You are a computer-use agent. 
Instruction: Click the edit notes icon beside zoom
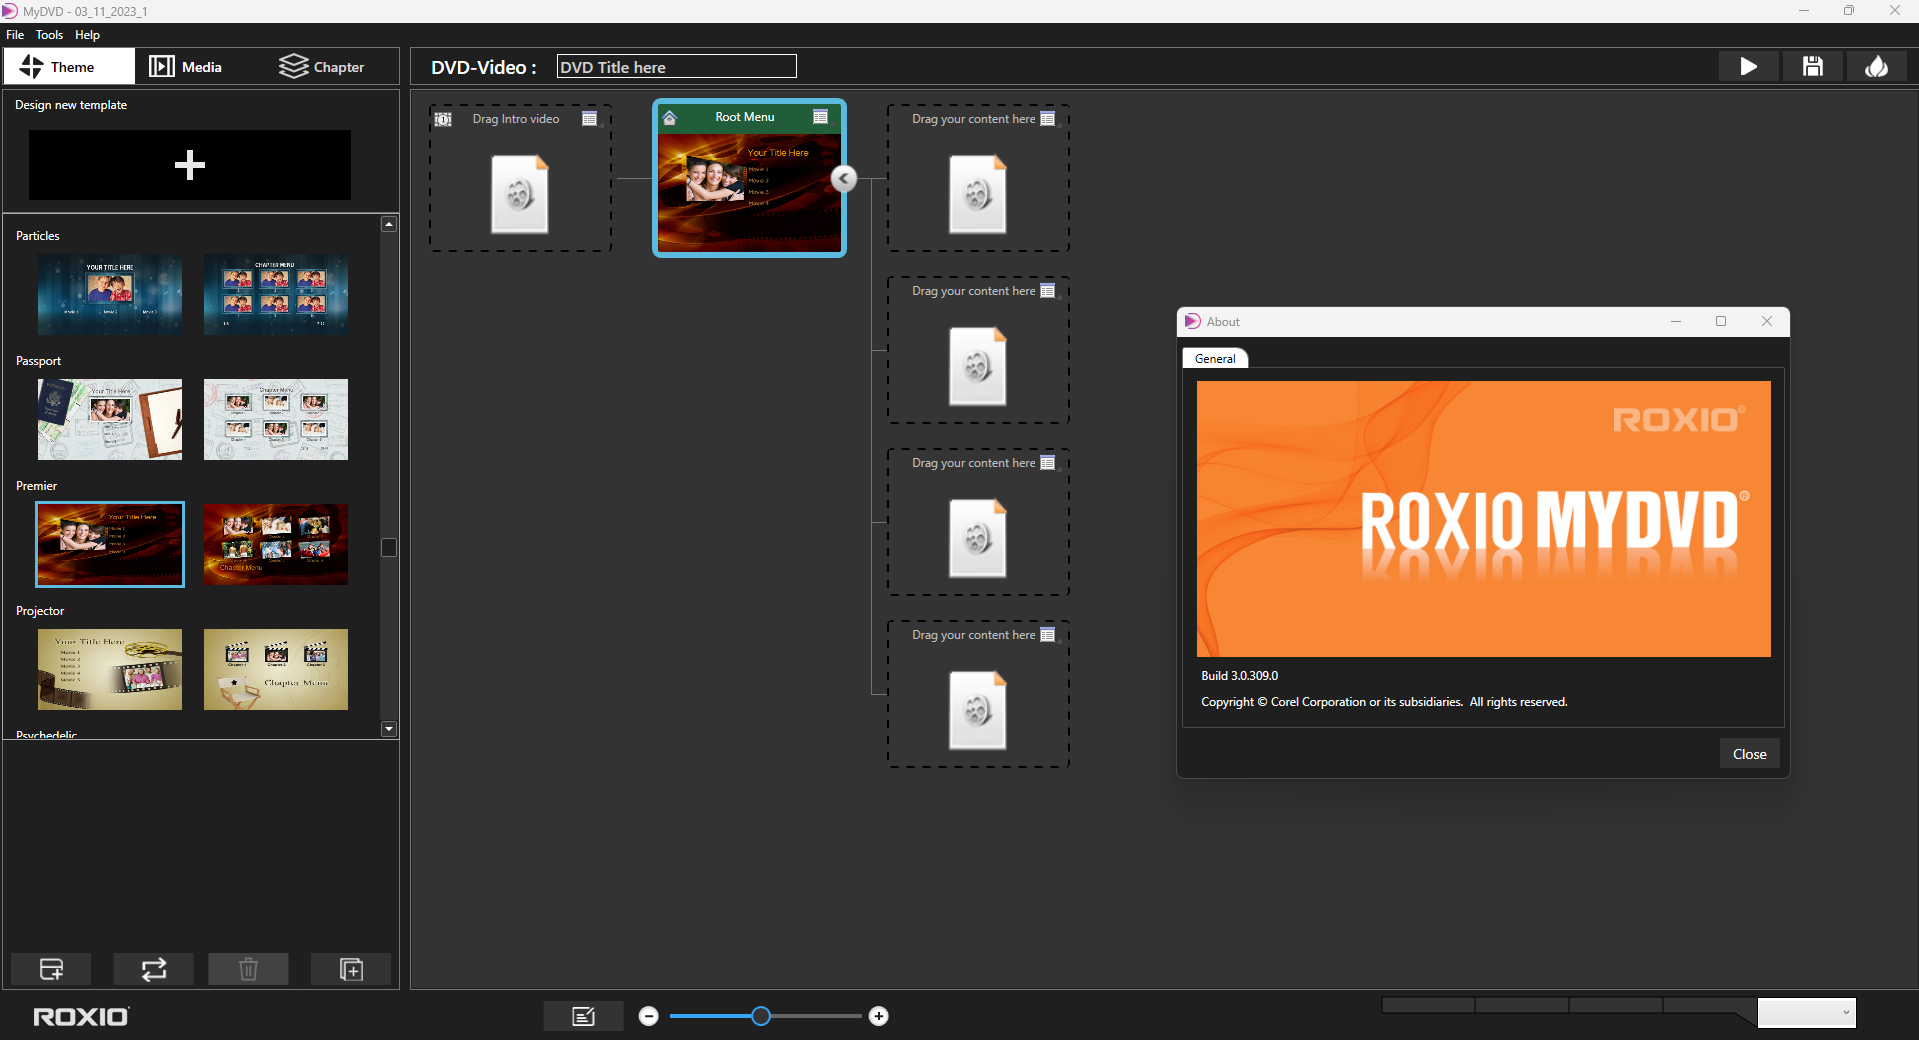[583, 1016]
